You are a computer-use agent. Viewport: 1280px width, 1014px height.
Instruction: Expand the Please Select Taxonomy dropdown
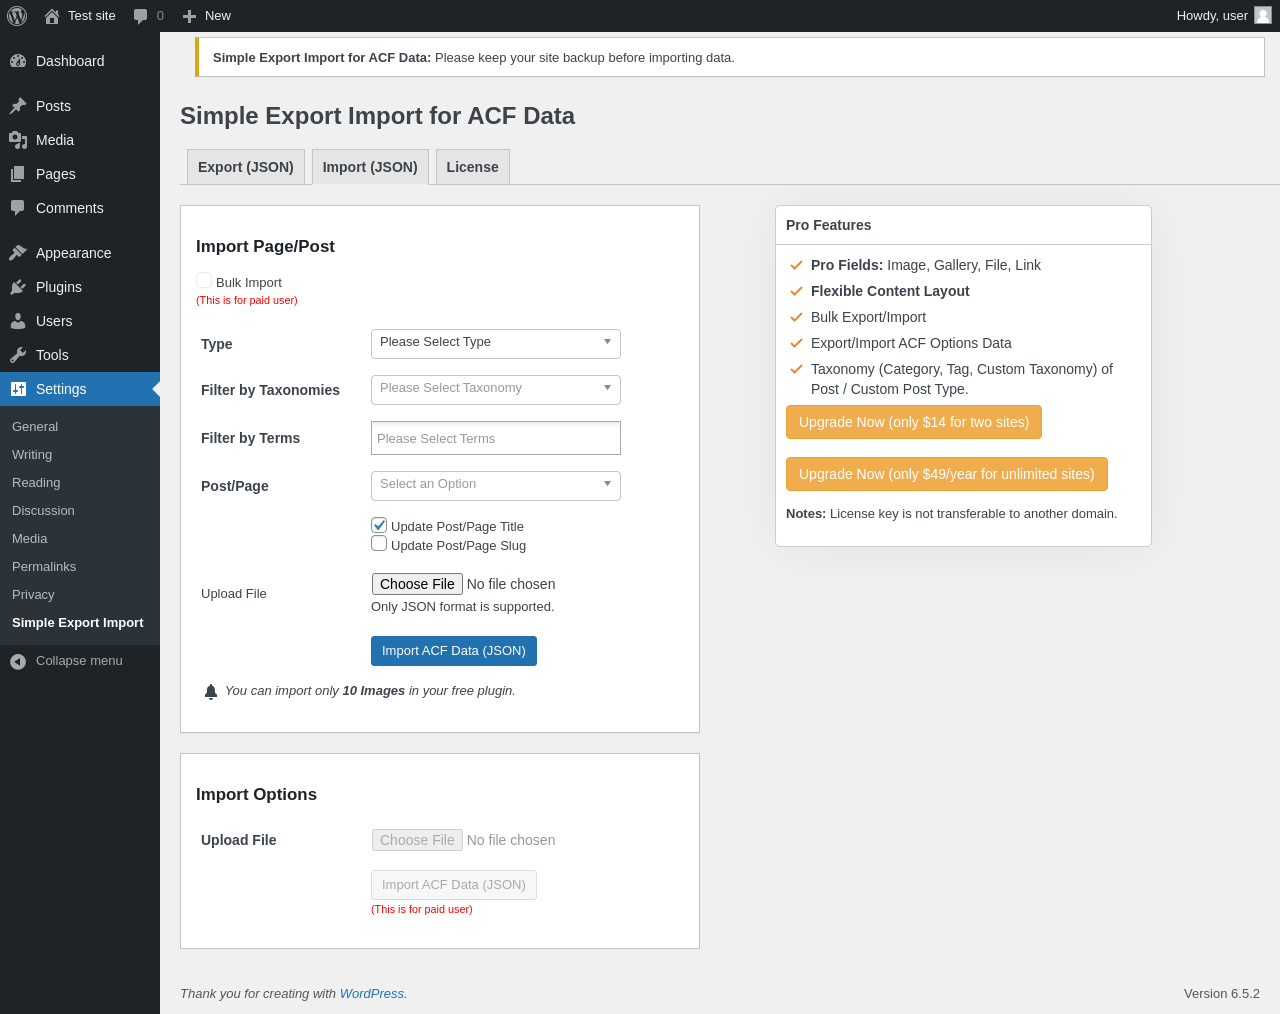495,389
